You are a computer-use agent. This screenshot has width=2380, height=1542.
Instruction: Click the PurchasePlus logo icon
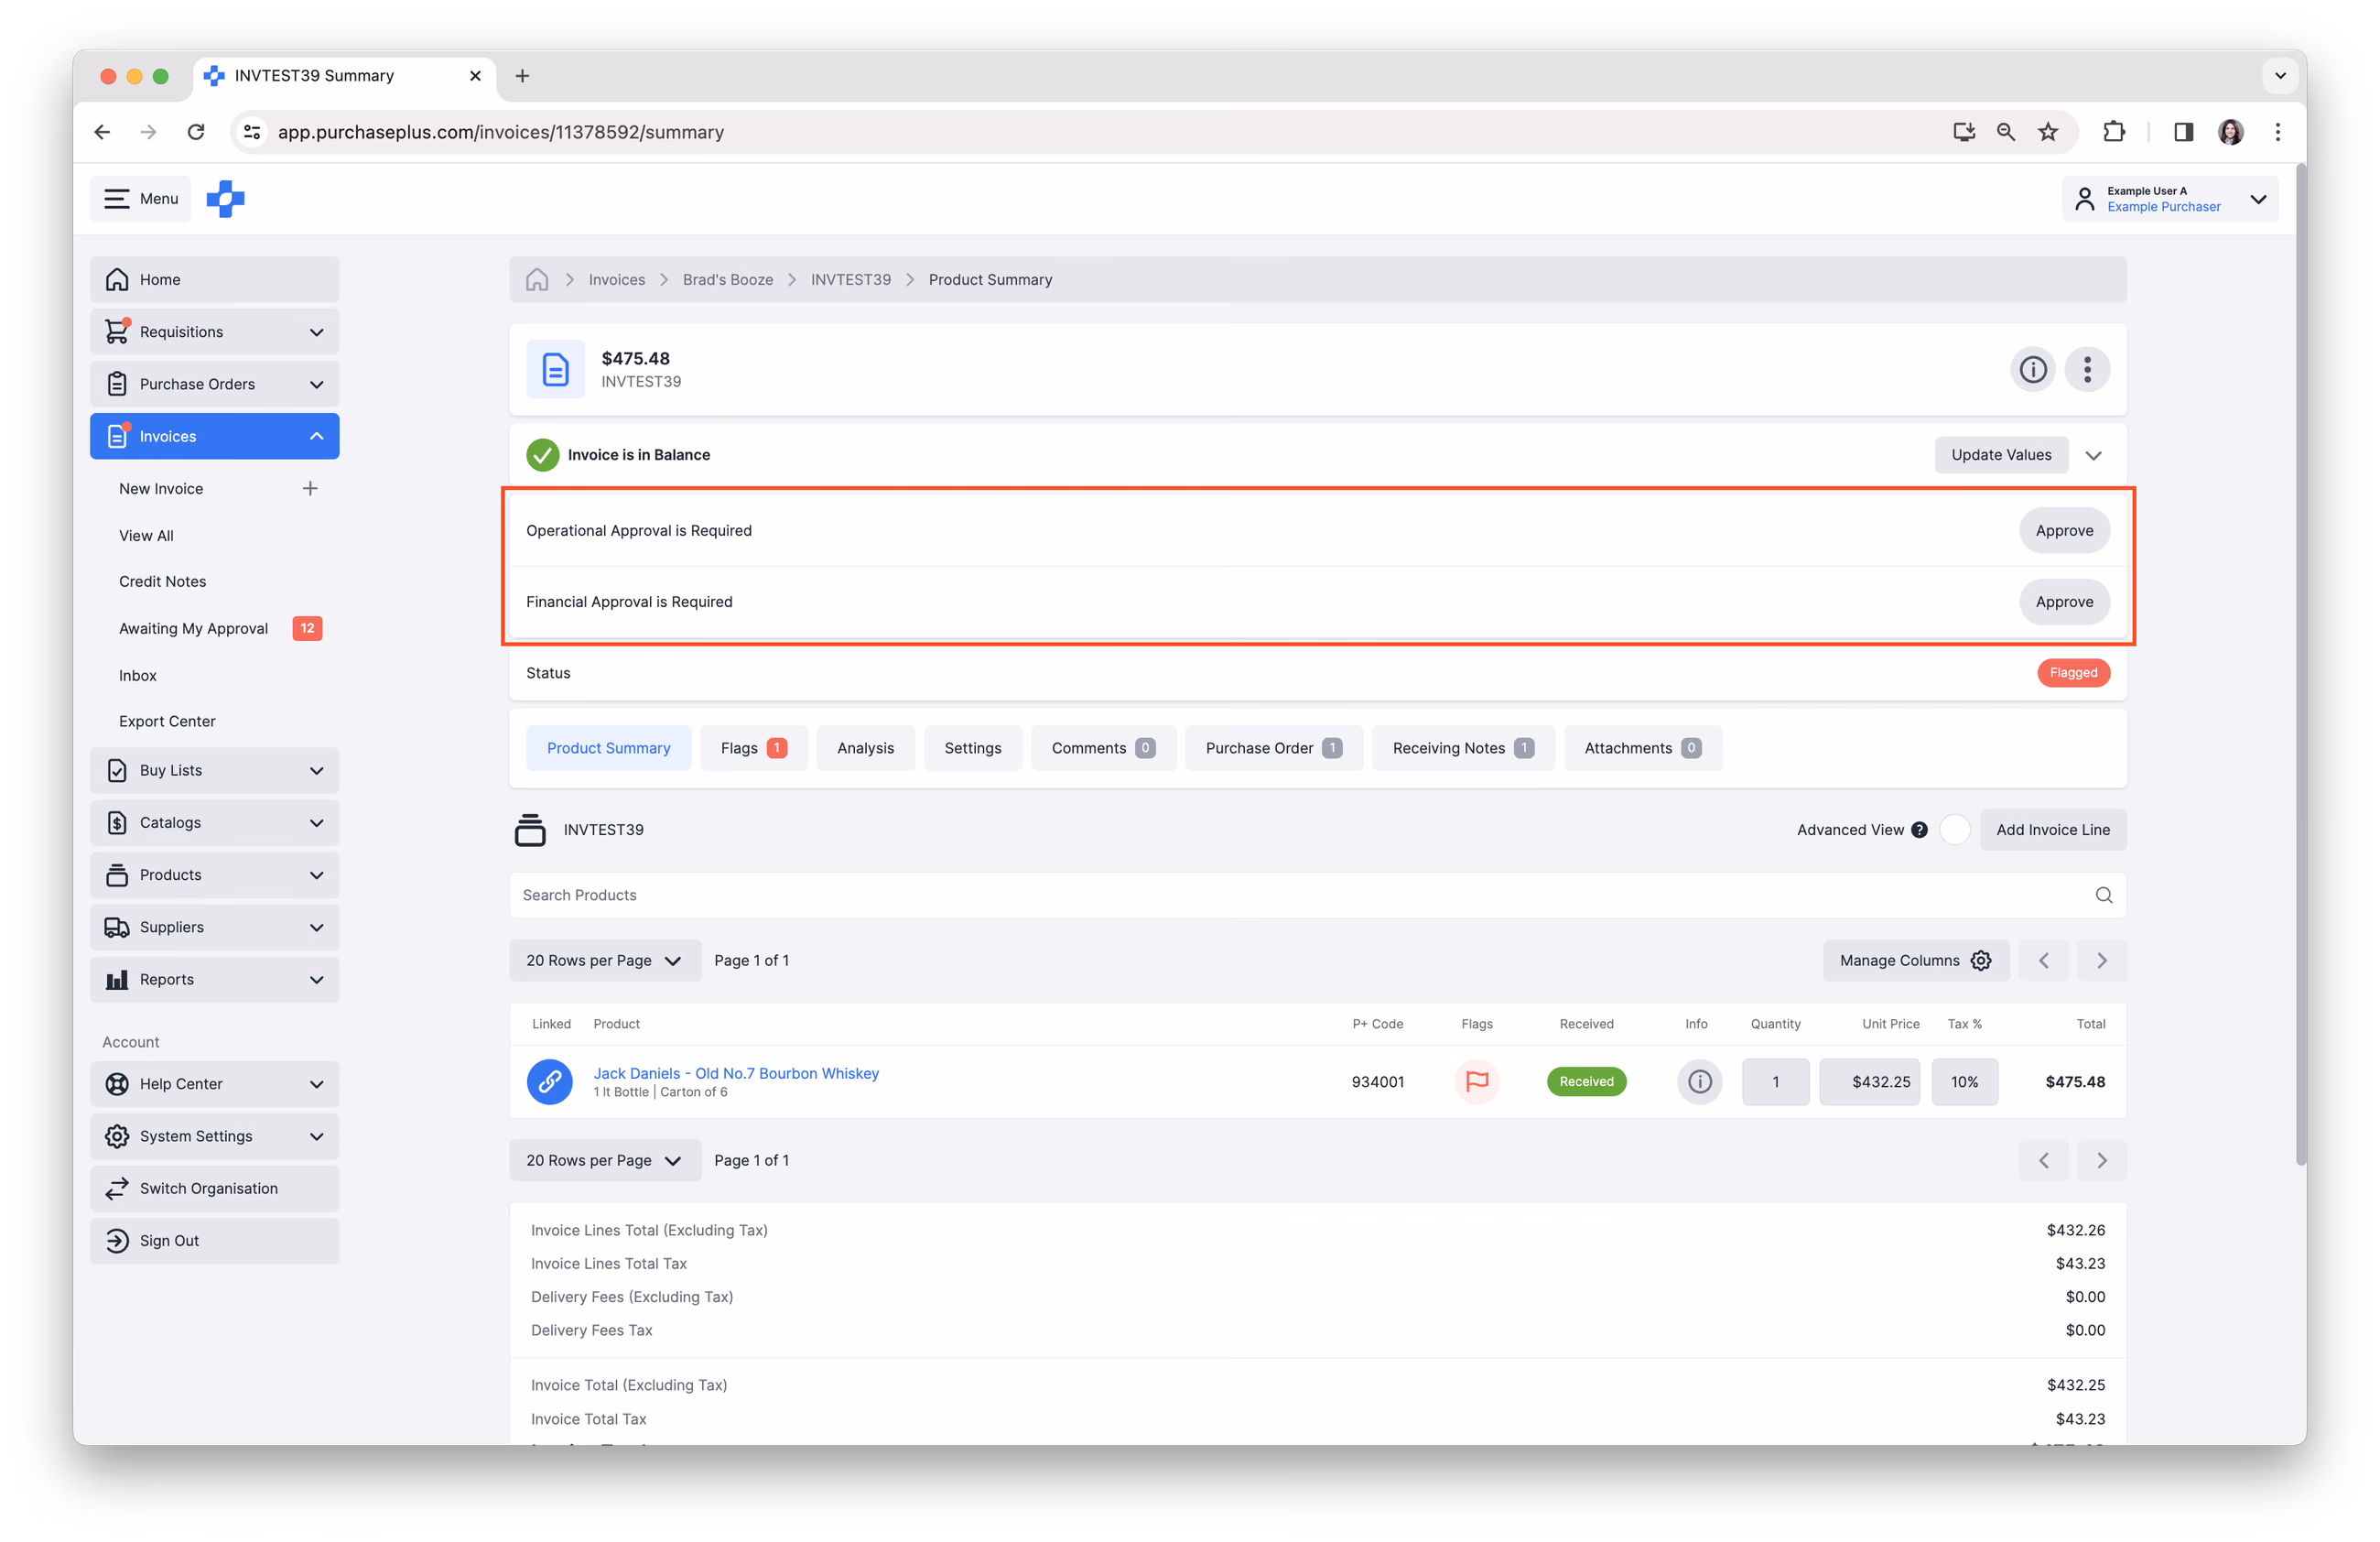click(226, 198)
